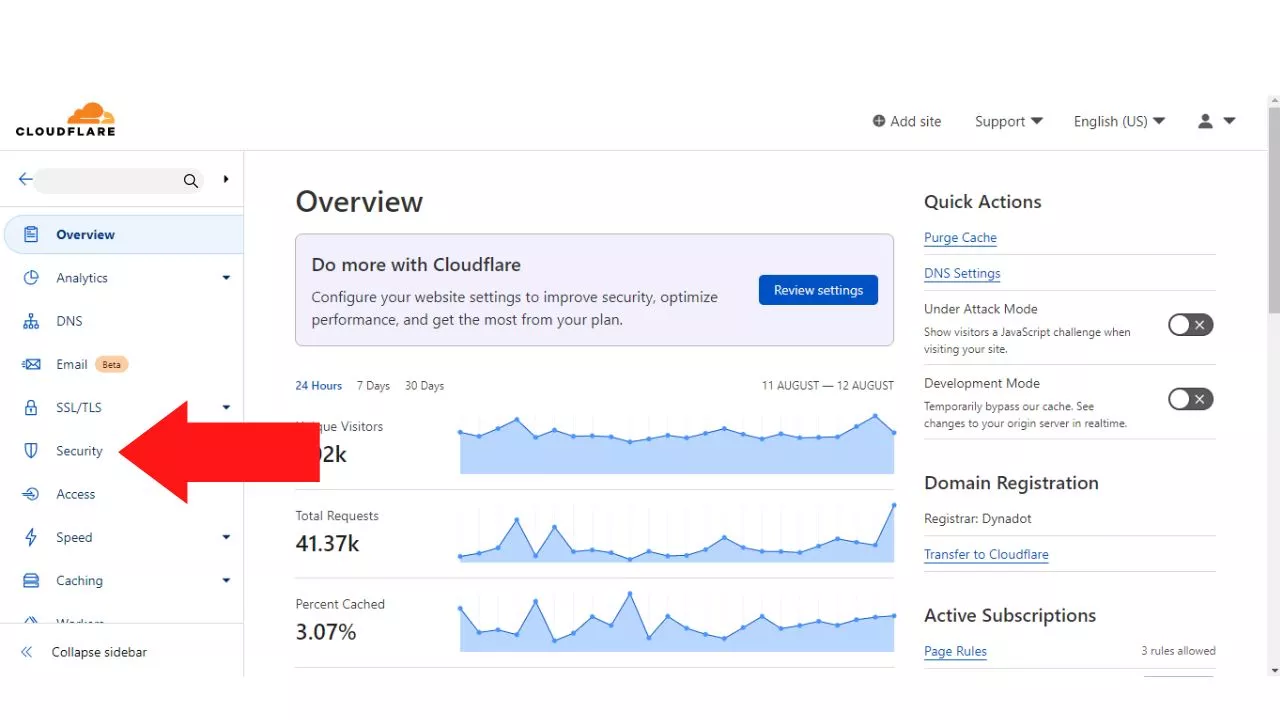
Task: Click the Purge Cache link
Action: (960, 238)
